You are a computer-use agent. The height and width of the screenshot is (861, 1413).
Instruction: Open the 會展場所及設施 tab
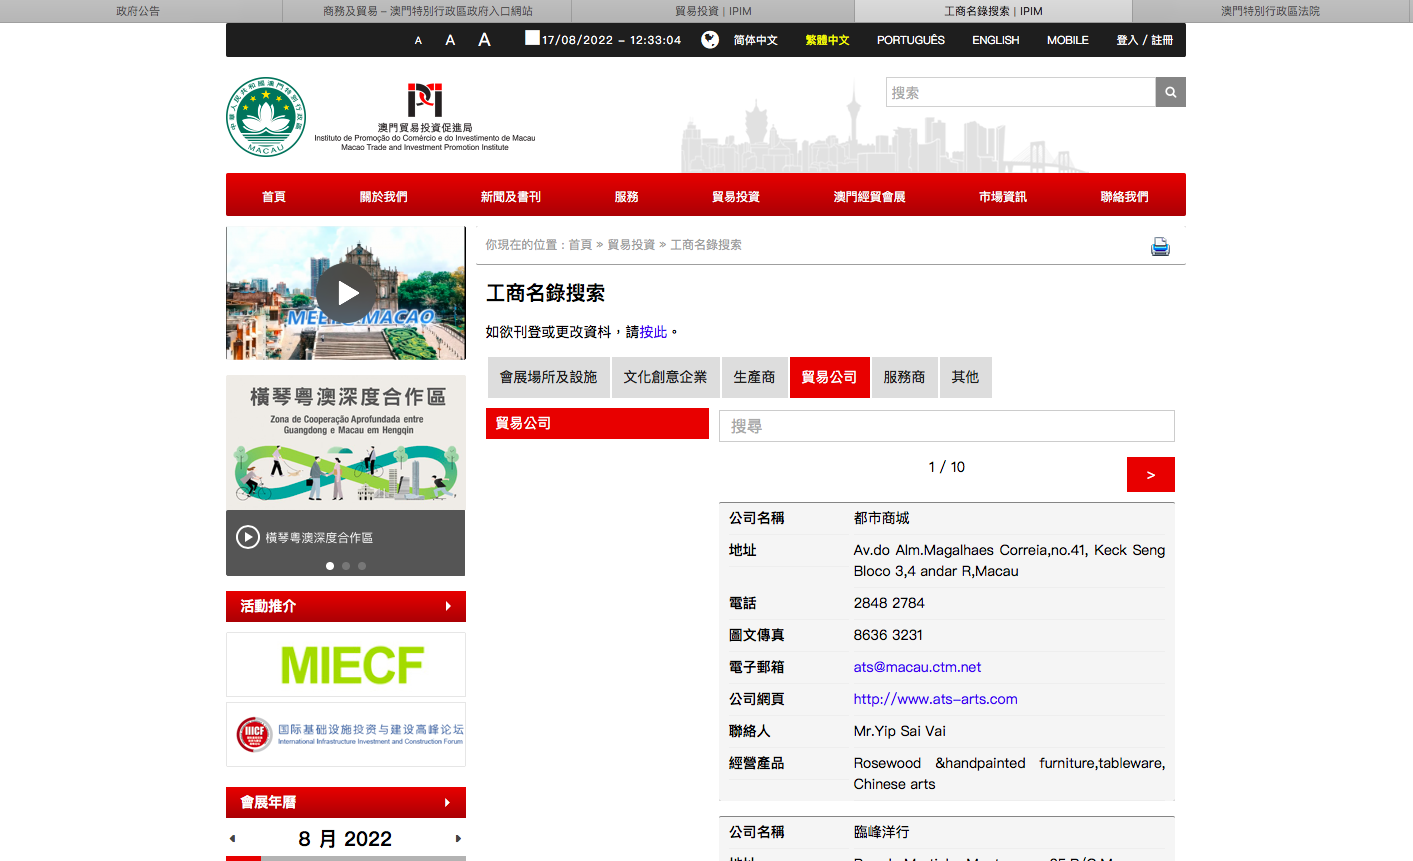click(x=548, y=377)
